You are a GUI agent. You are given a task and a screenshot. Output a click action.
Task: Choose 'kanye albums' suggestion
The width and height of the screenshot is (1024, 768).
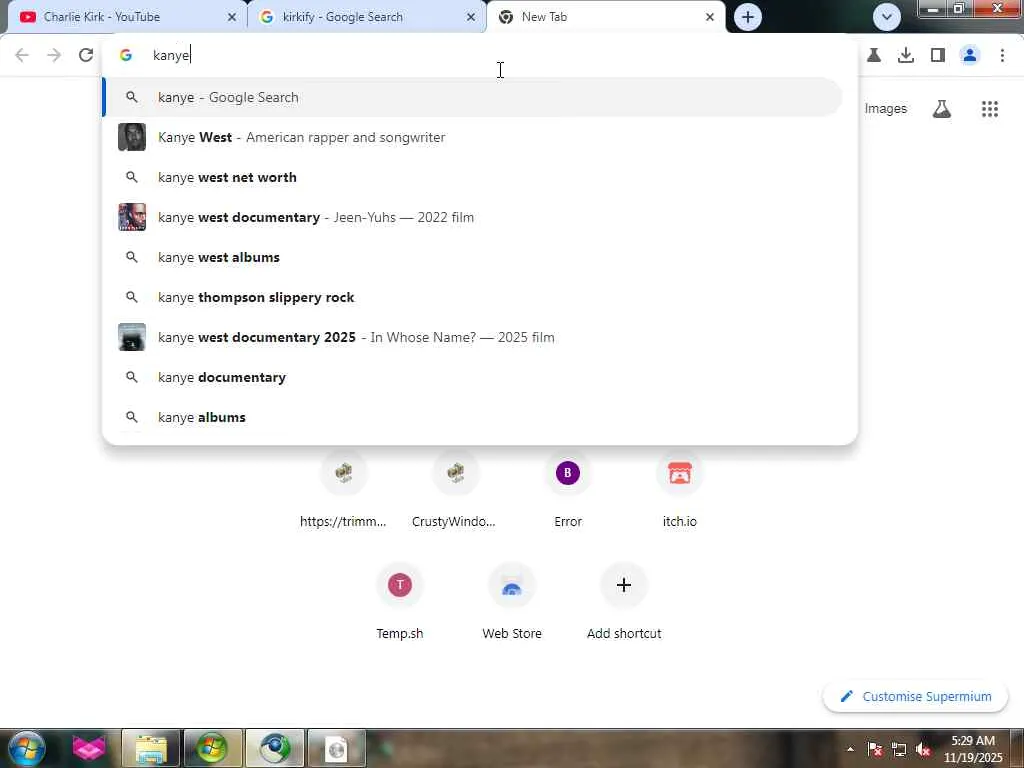pyautogui.click(x=473, y=417)
